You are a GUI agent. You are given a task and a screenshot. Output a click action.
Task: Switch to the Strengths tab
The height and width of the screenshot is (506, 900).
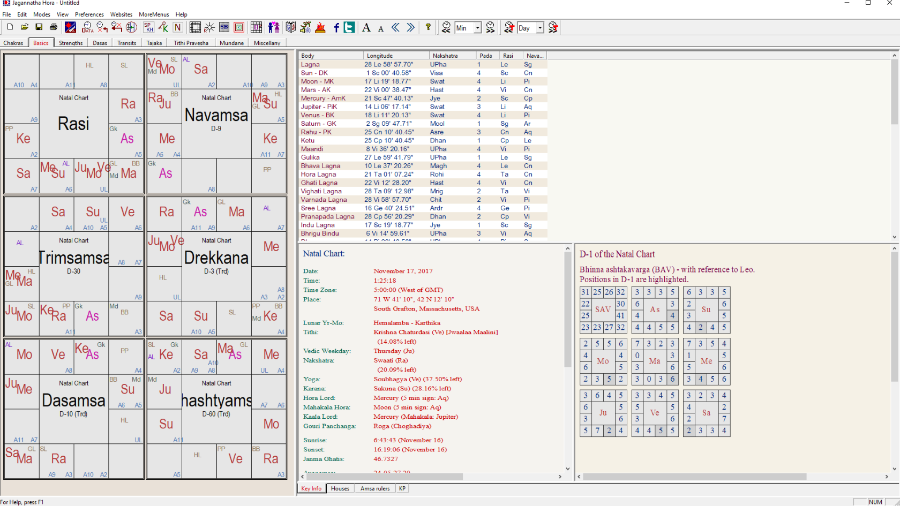click(x=71, y=44)
